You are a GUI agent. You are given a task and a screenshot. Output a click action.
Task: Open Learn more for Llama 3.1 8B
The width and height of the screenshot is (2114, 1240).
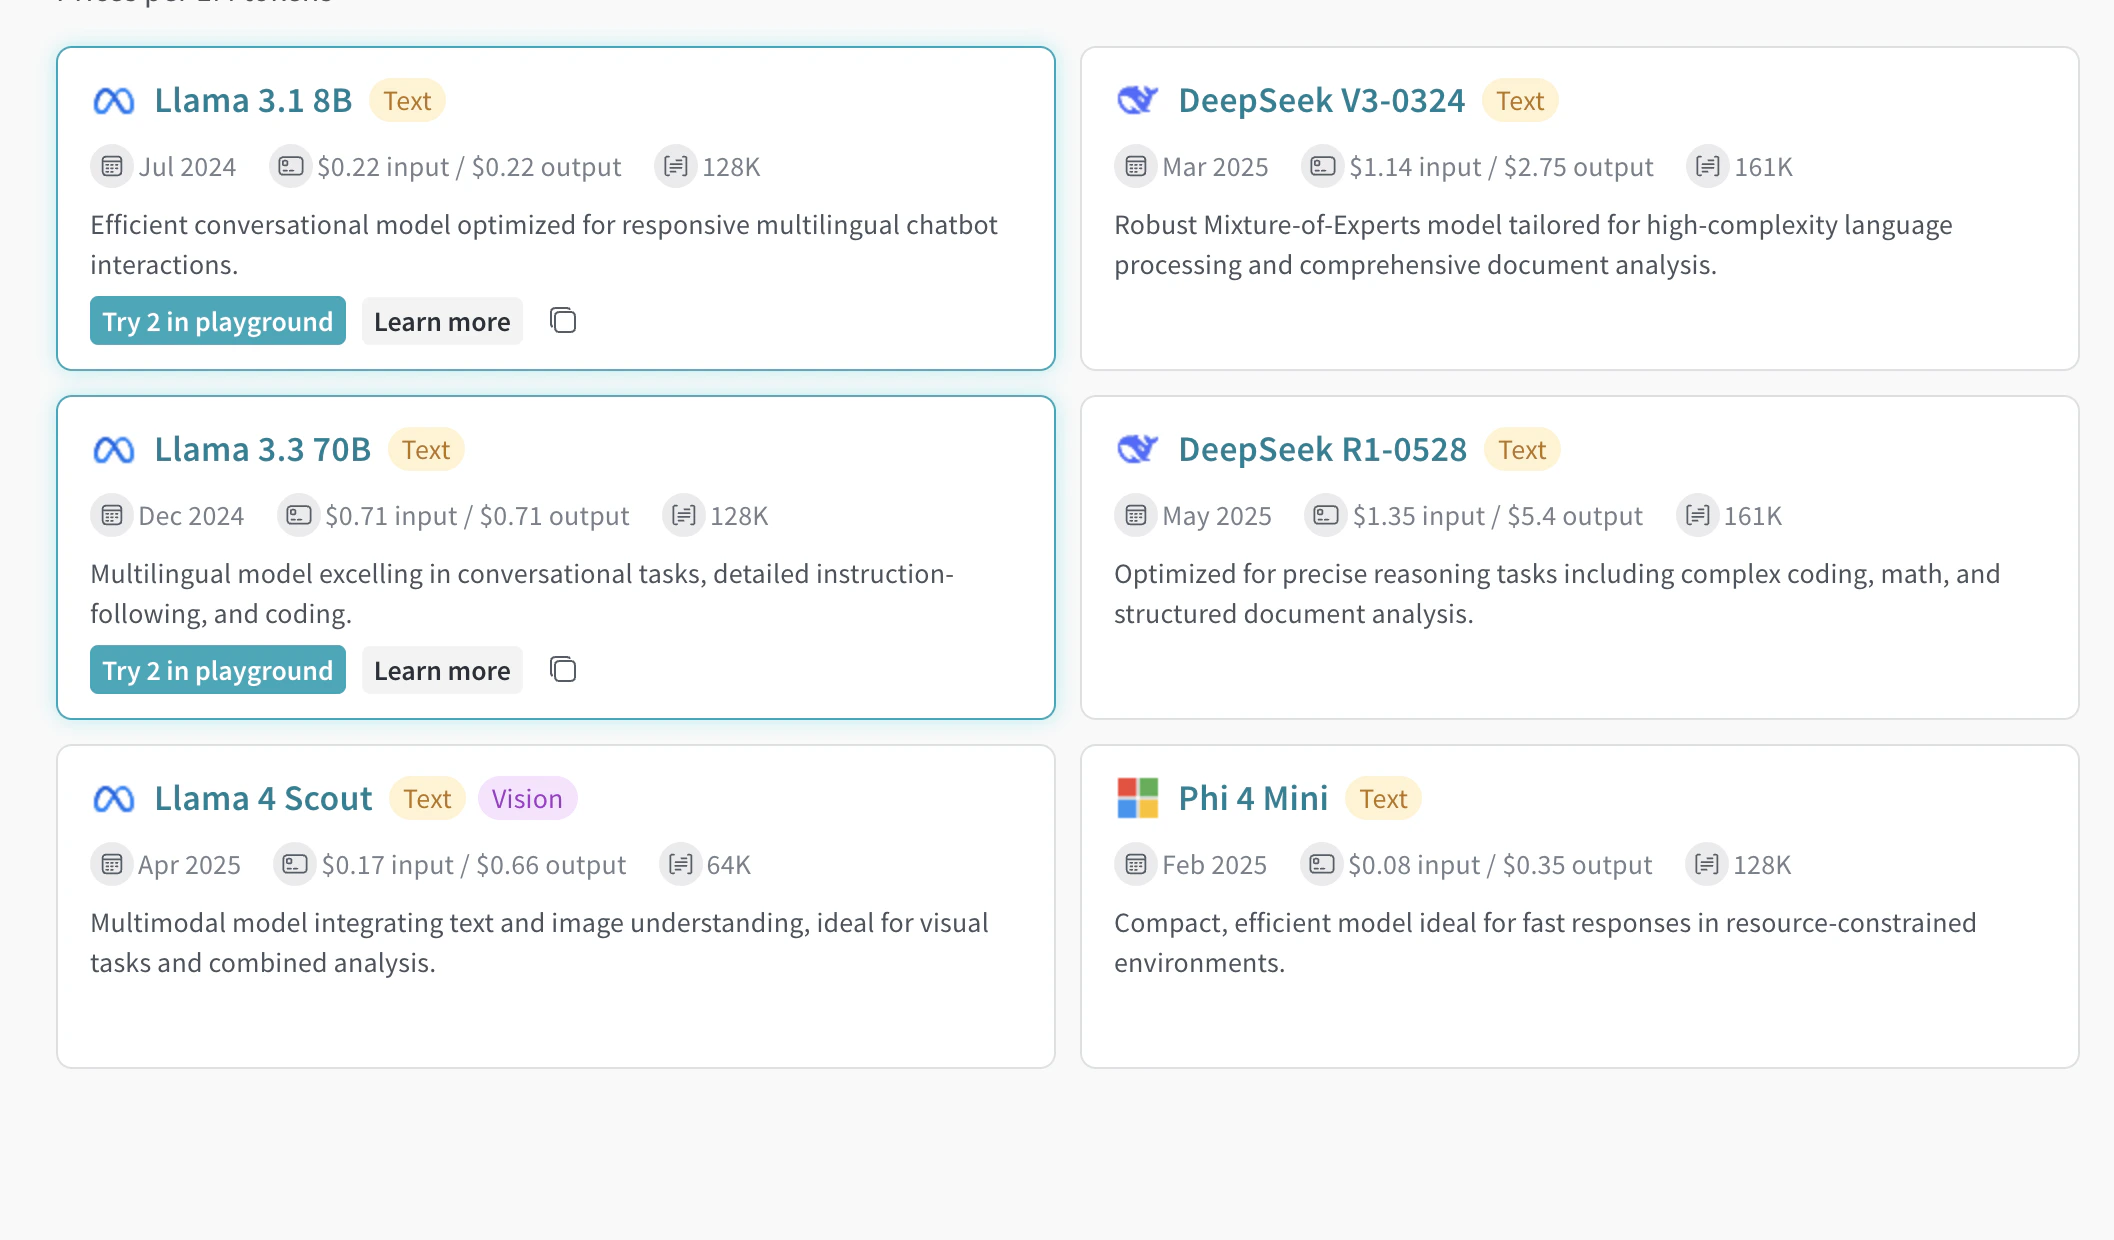coord(442,322)
